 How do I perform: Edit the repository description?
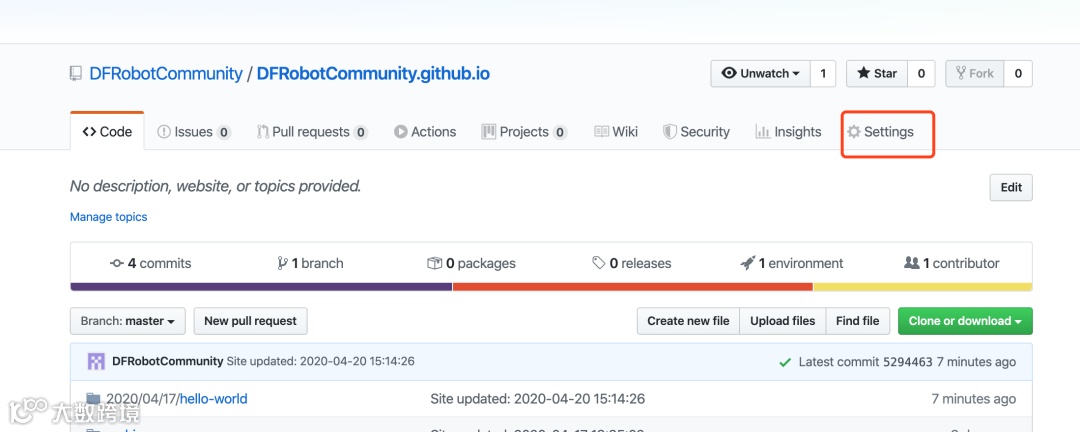pyautogui.click(x=1011, y=187)
